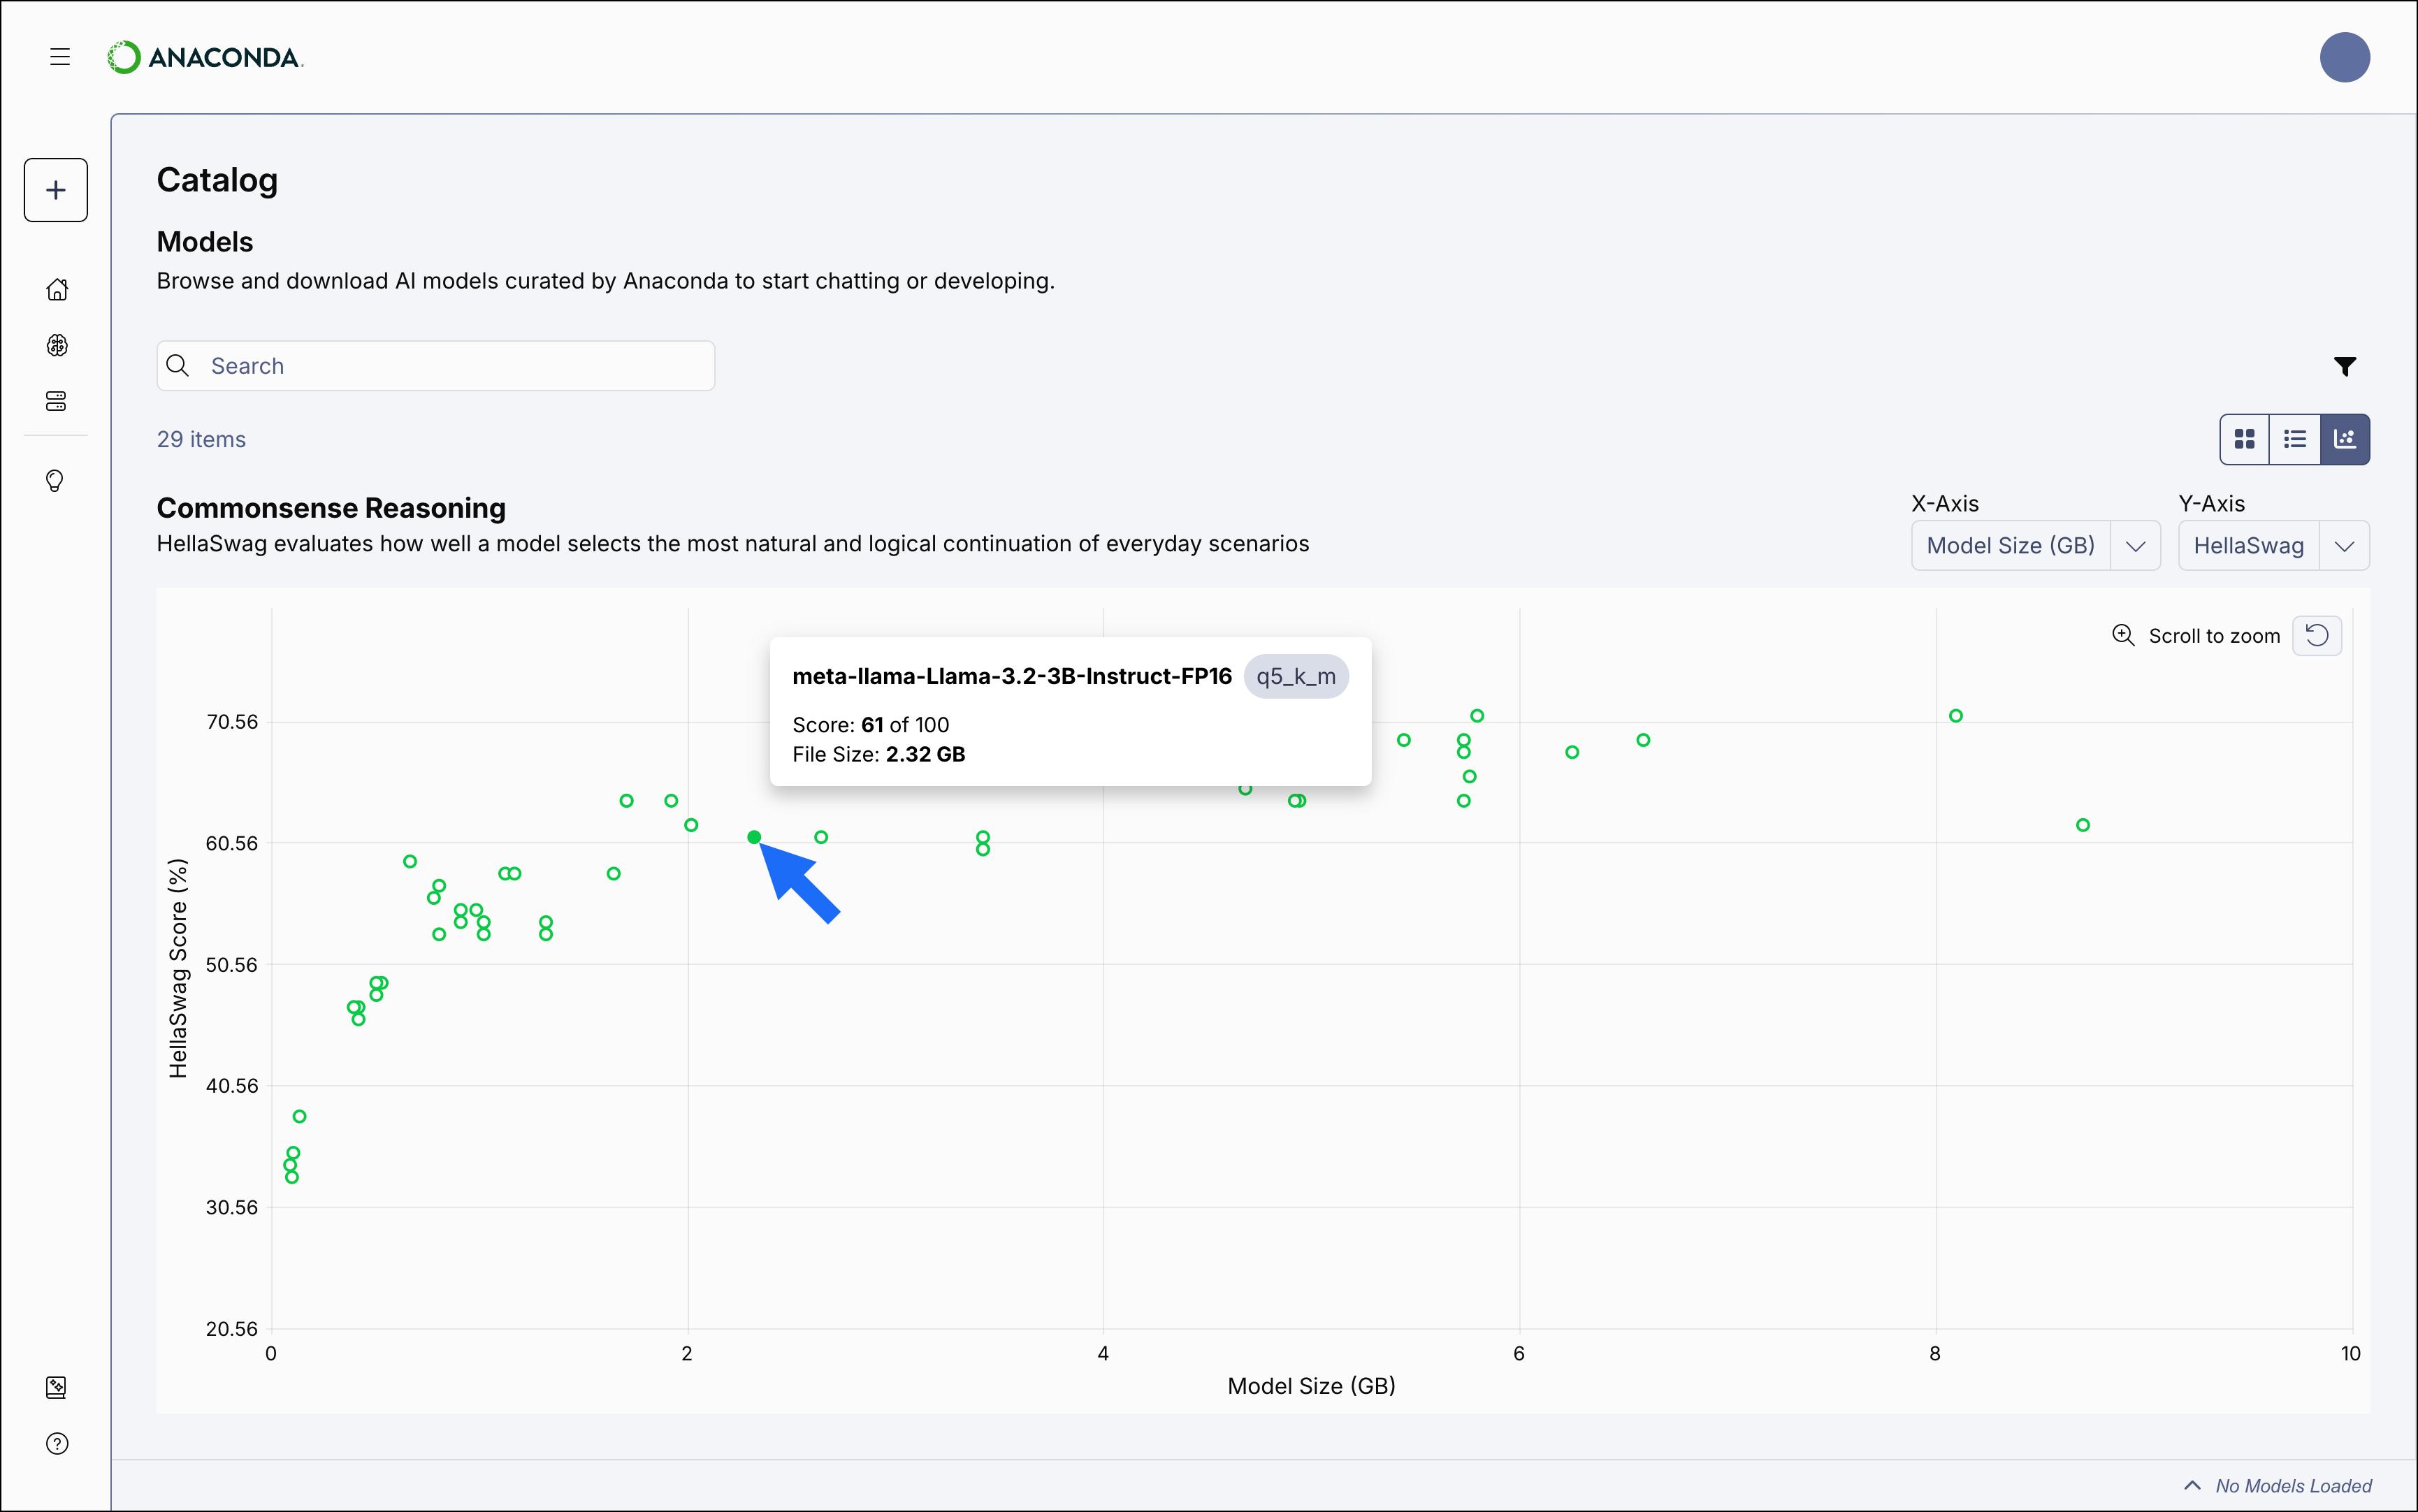This screenshot has height=1512, width=2418.
Task: Click the zoom magnifier icon near Scroll to zoom
Action: point(2123,635)
